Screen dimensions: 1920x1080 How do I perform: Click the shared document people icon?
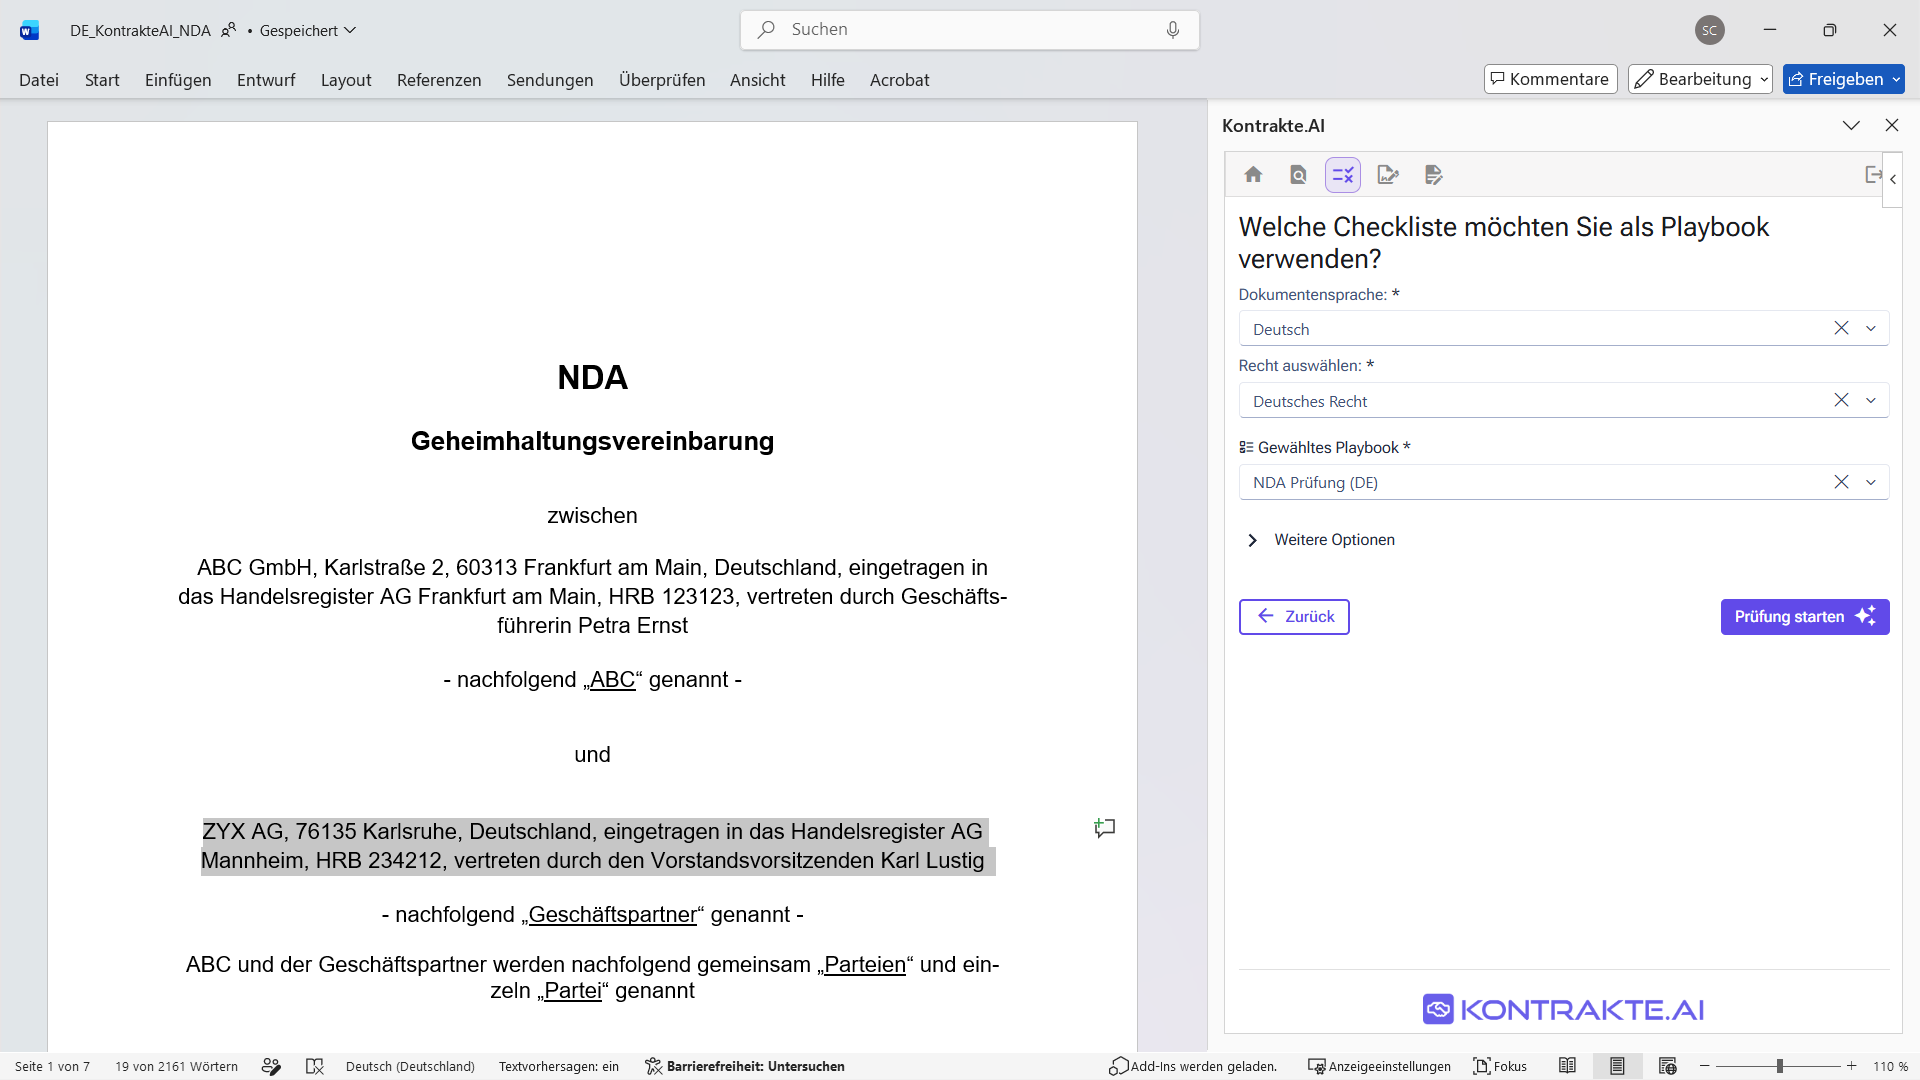(x=229, y=30)
